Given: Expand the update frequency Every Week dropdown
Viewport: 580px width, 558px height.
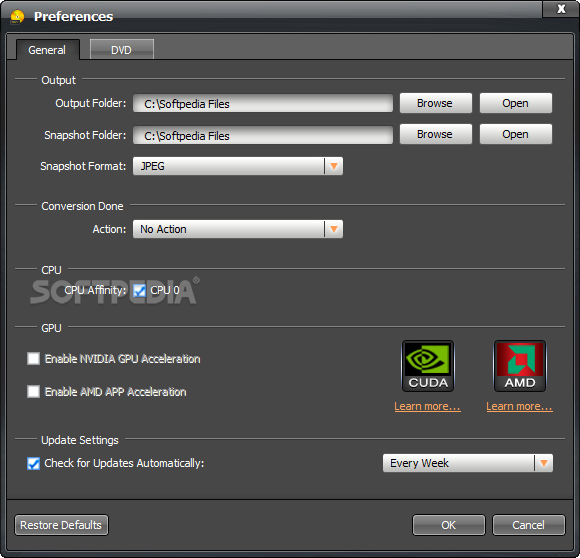Looking at the screenshot, I should 468,463.
